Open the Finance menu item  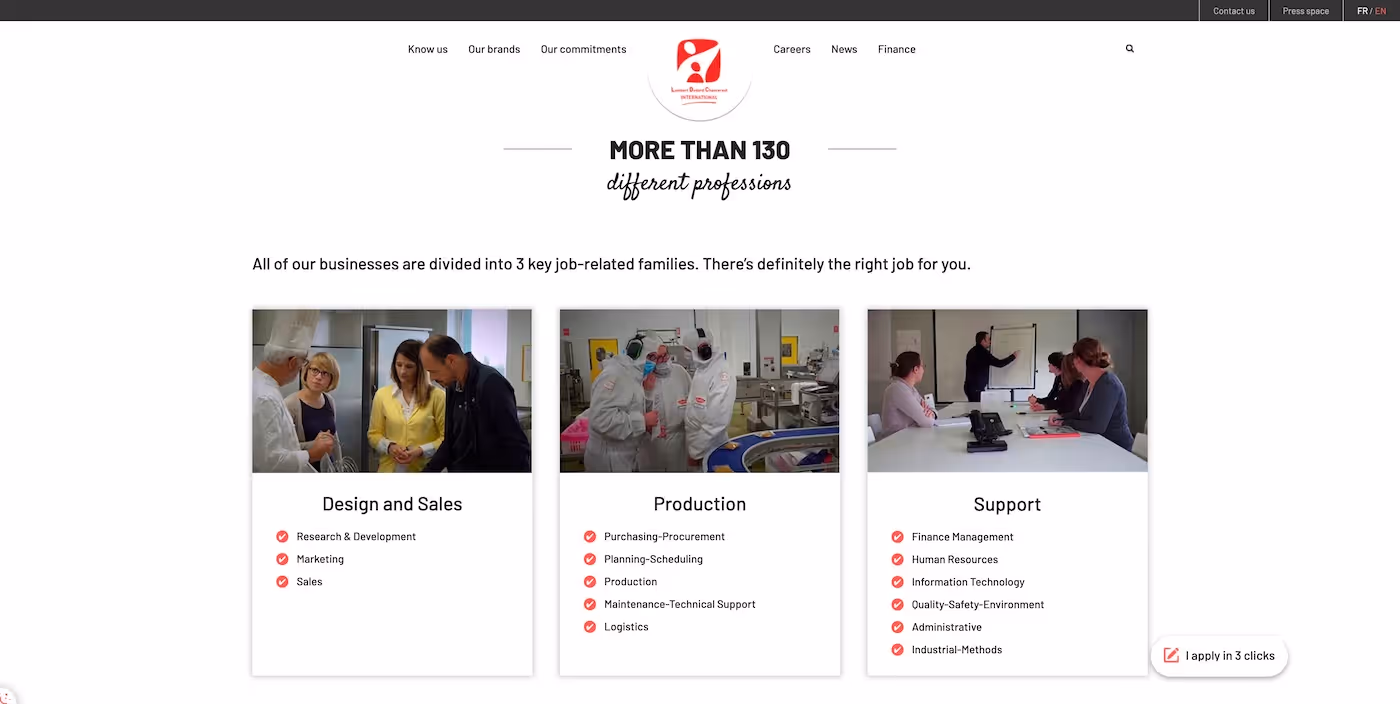(x=896, y=48)
